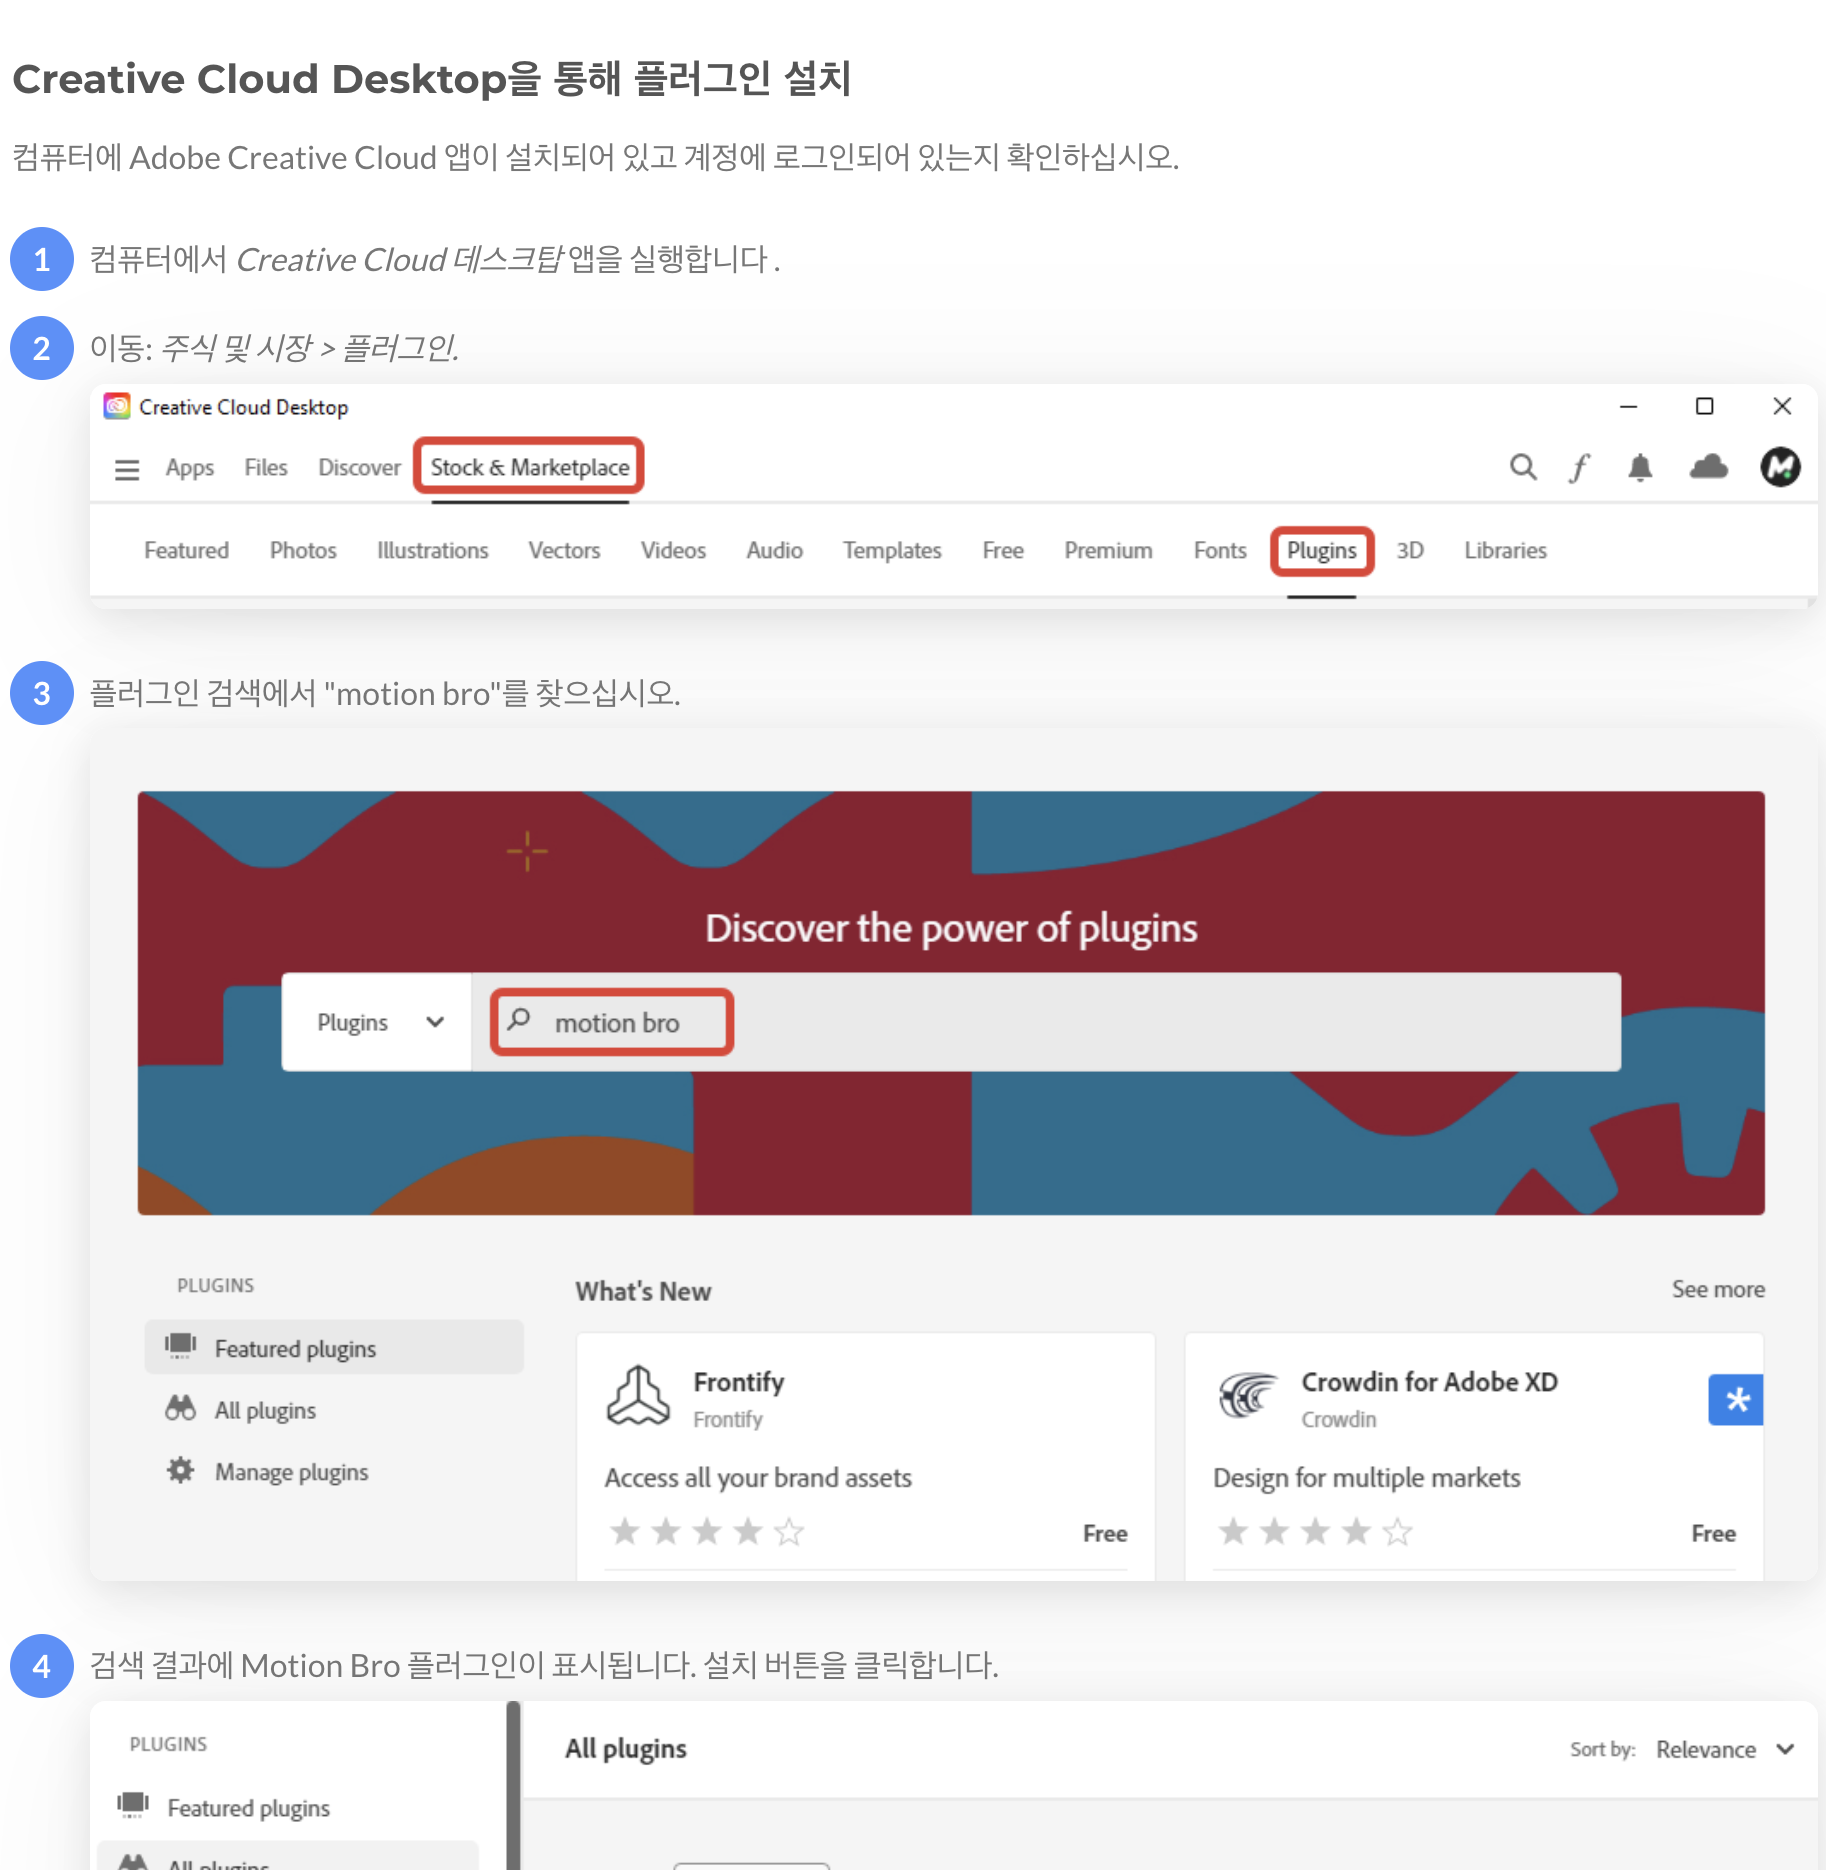Viewport: 1826px width, 1870px height.
Task: Close the Creative Cloud Desktop window
Action: pyautogui.click(x=1781, y=406)
